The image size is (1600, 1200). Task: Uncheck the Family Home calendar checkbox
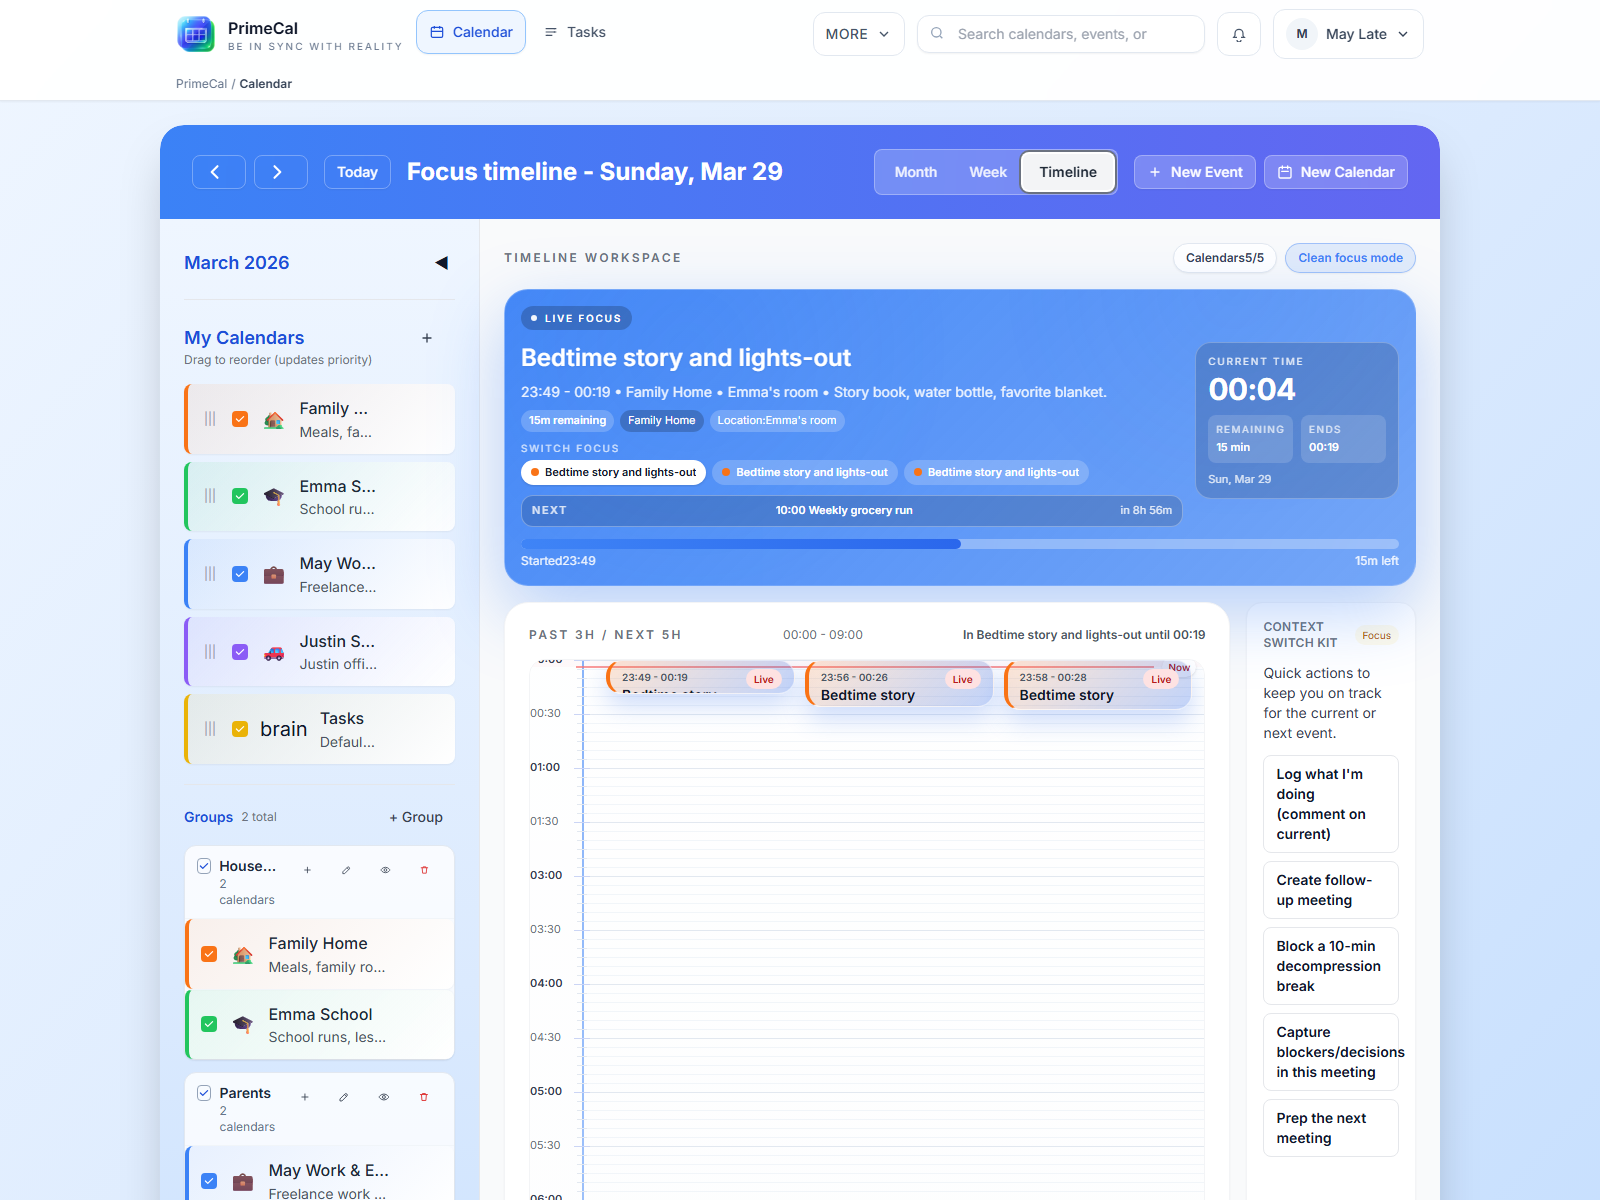coord(240,419)
